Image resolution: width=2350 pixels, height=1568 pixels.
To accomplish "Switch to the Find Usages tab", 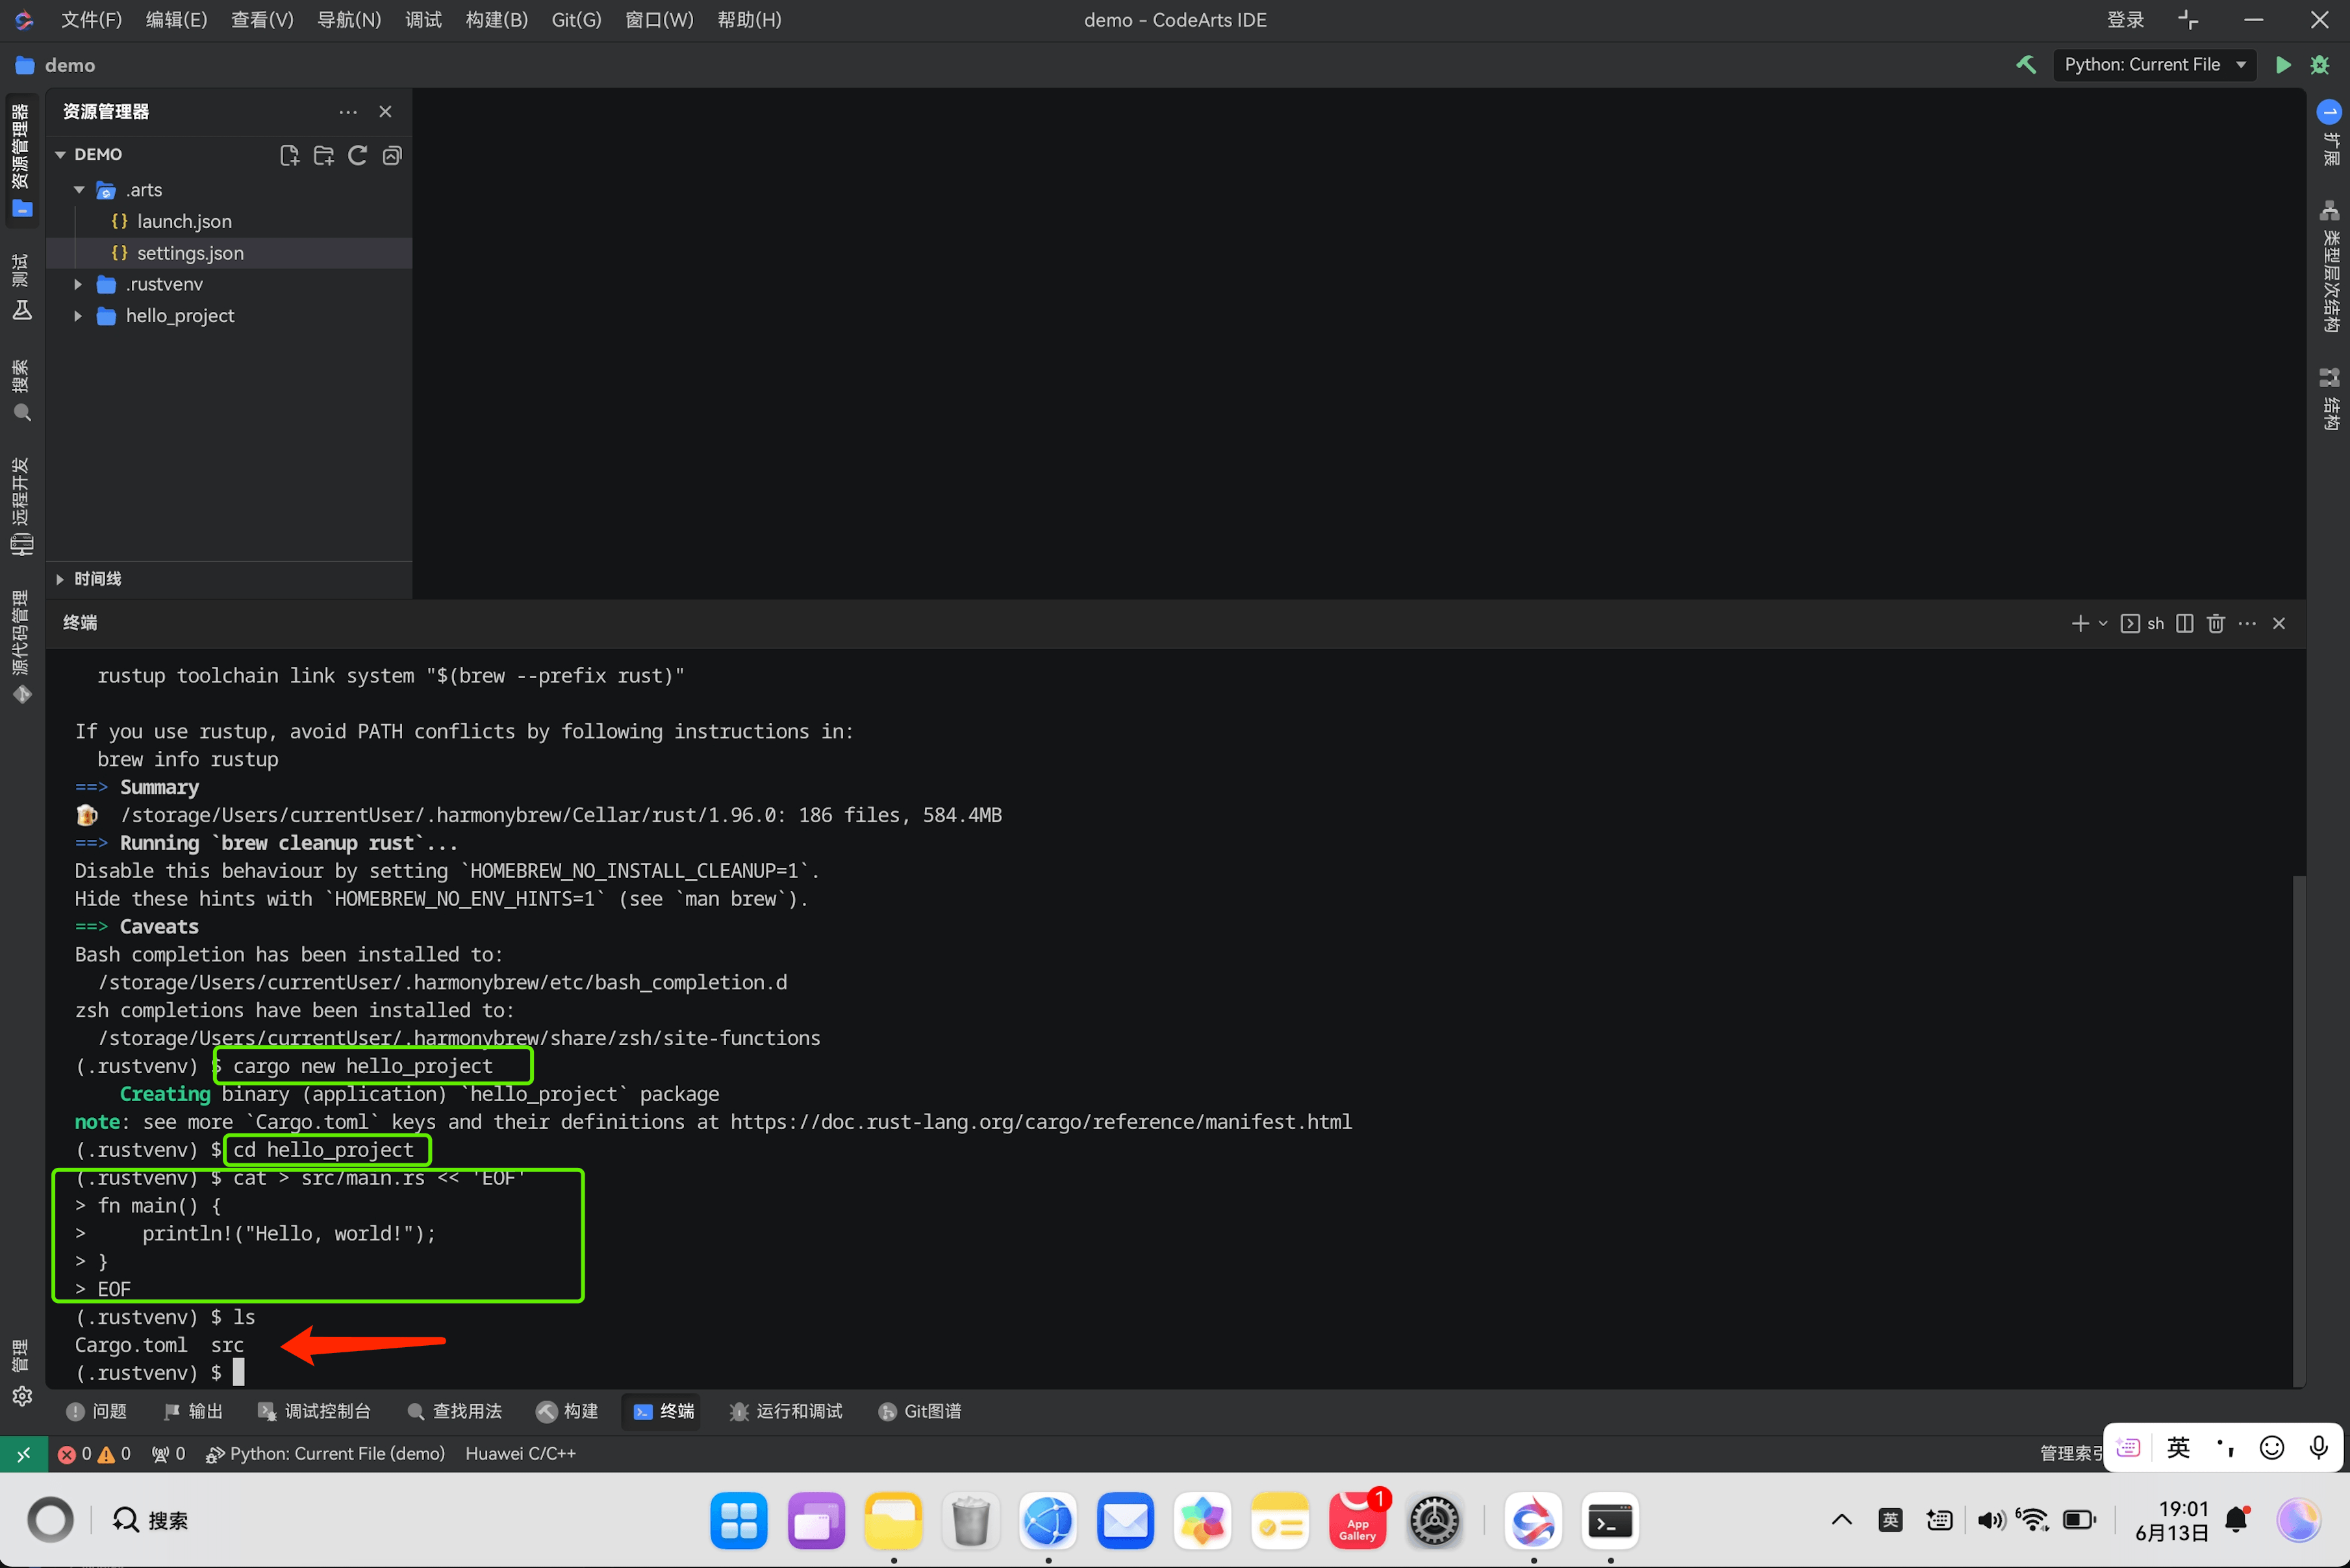I will (x=455, y=1411).
